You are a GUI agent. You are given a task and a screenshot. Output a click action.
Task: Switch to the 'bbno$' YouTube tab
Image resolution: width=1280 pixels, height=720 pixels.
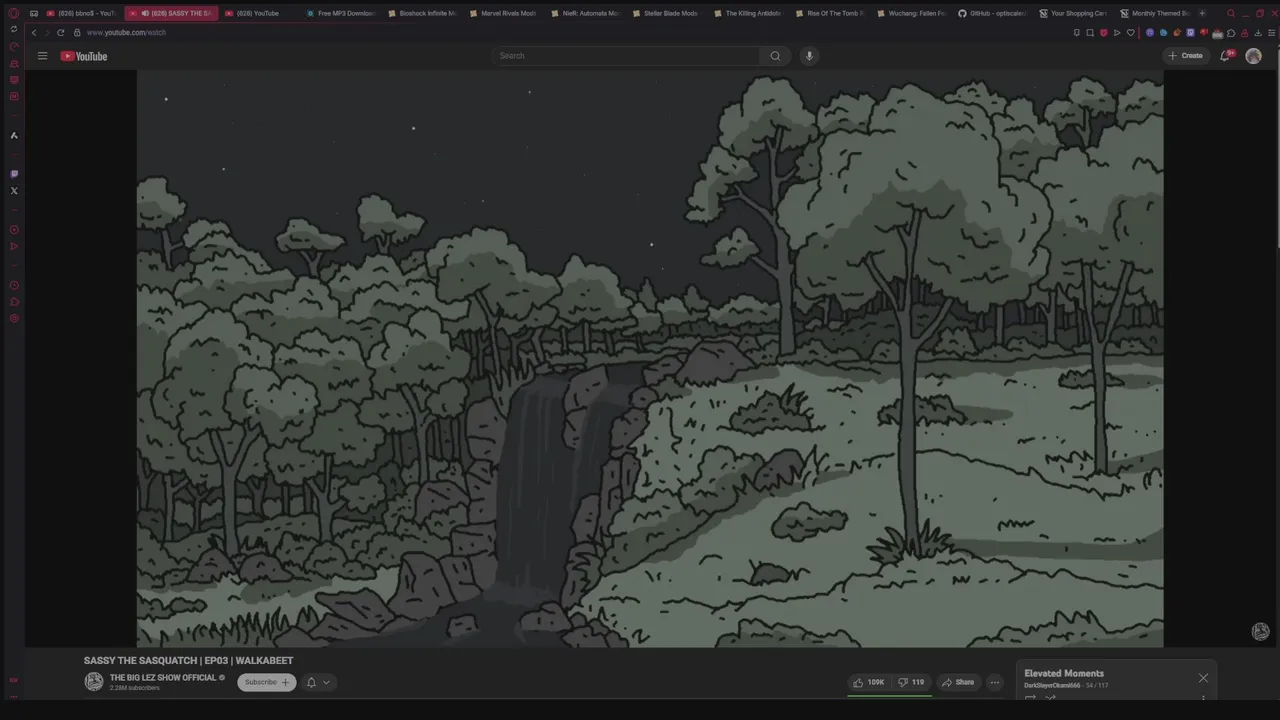coord(82,13)
